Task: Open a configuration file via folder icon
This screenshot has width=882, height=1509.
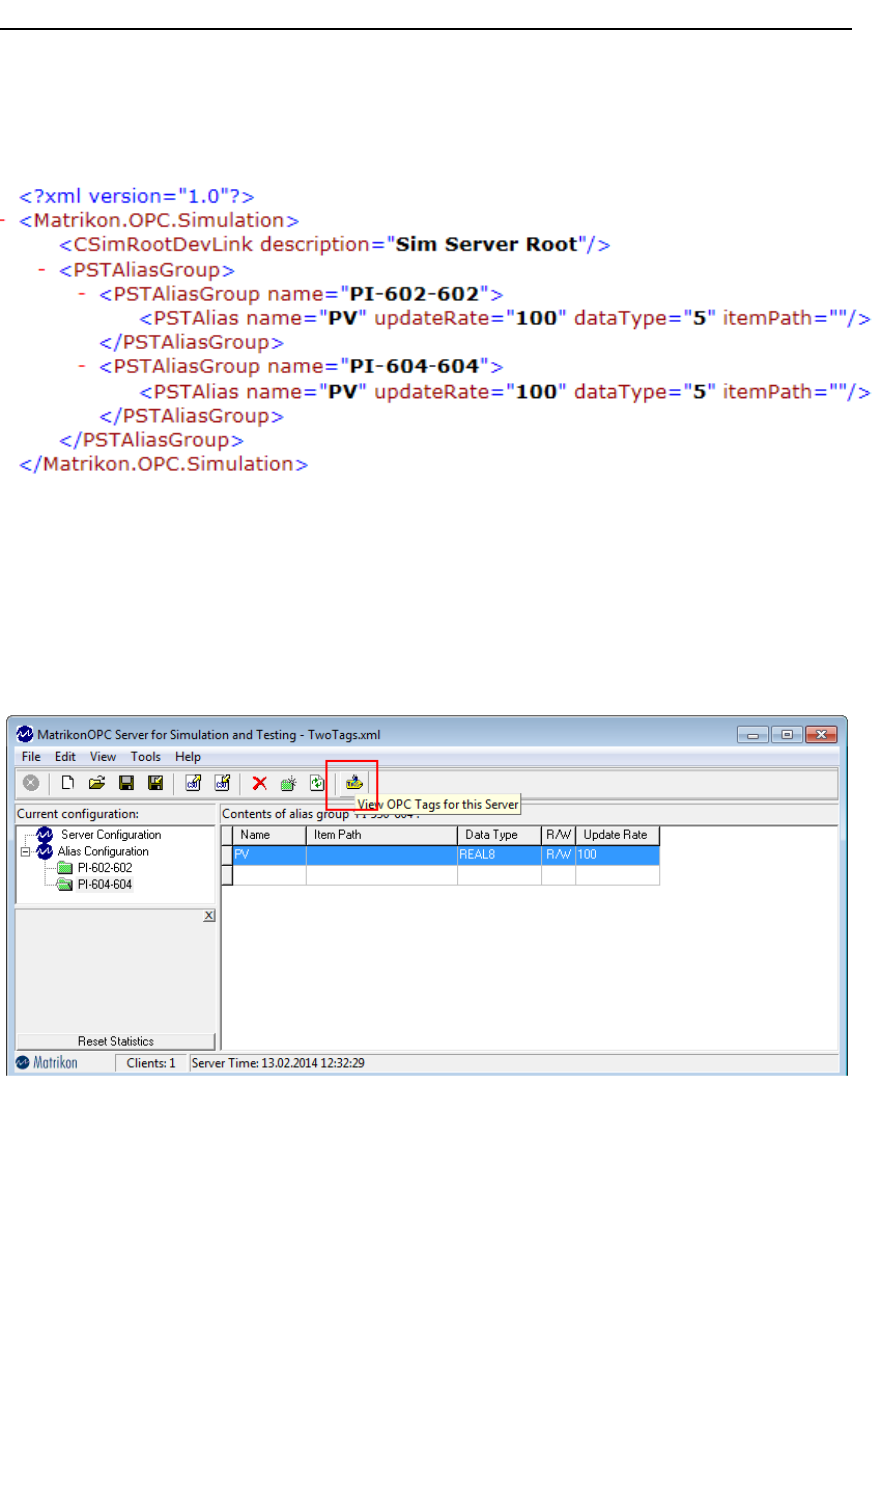Action: coord(97,783)
